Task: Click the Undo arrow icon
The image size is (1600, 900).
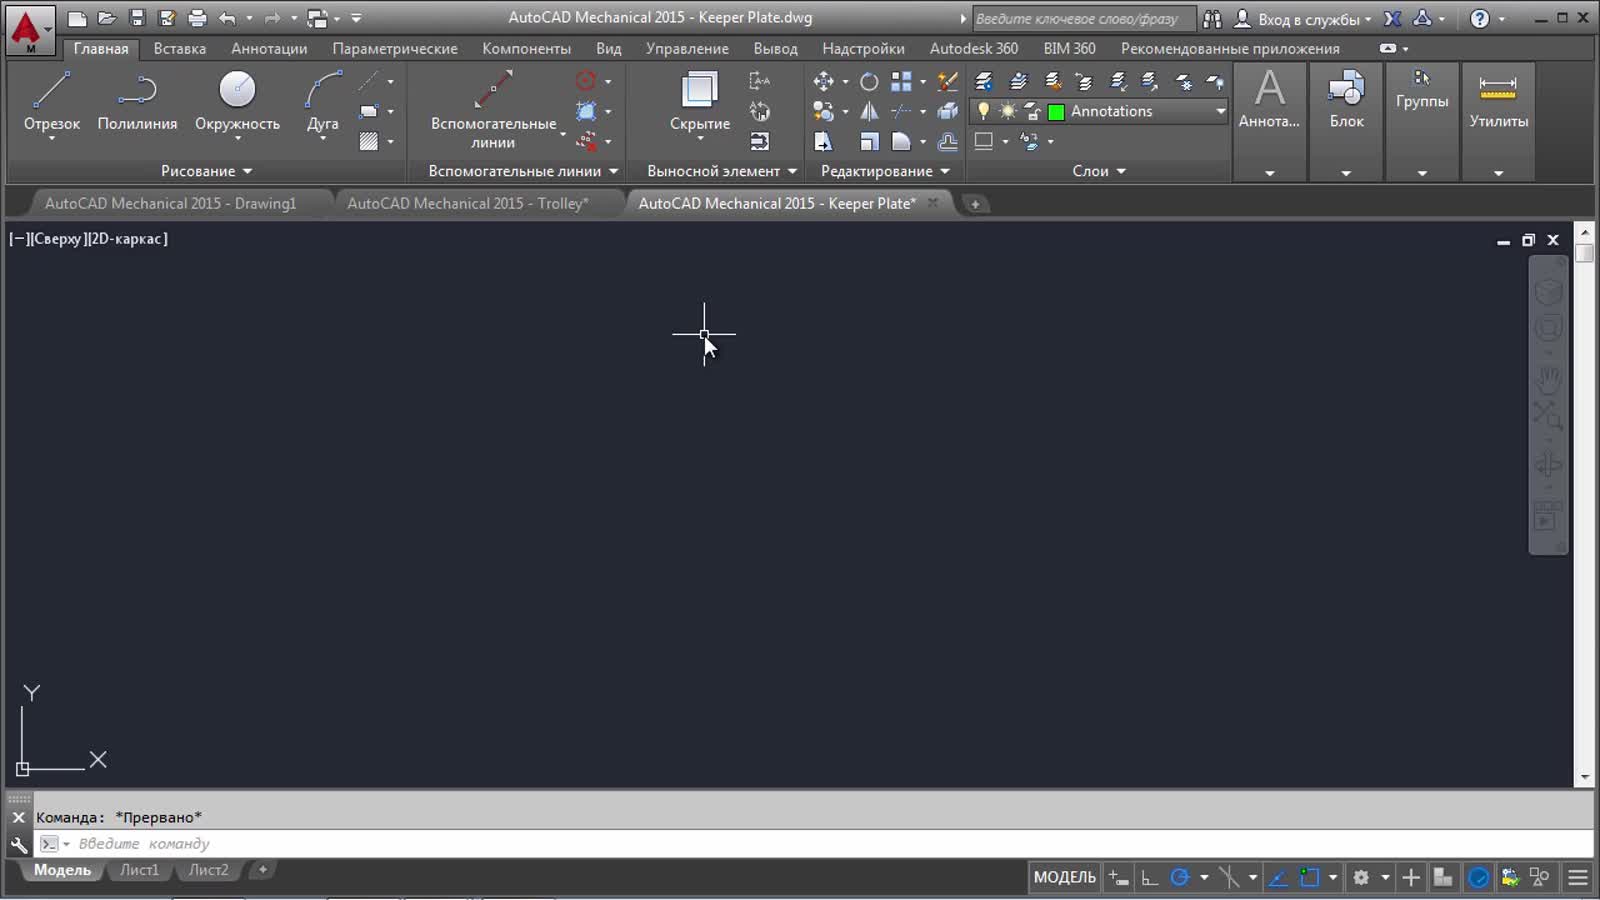Action: point(227,18)
